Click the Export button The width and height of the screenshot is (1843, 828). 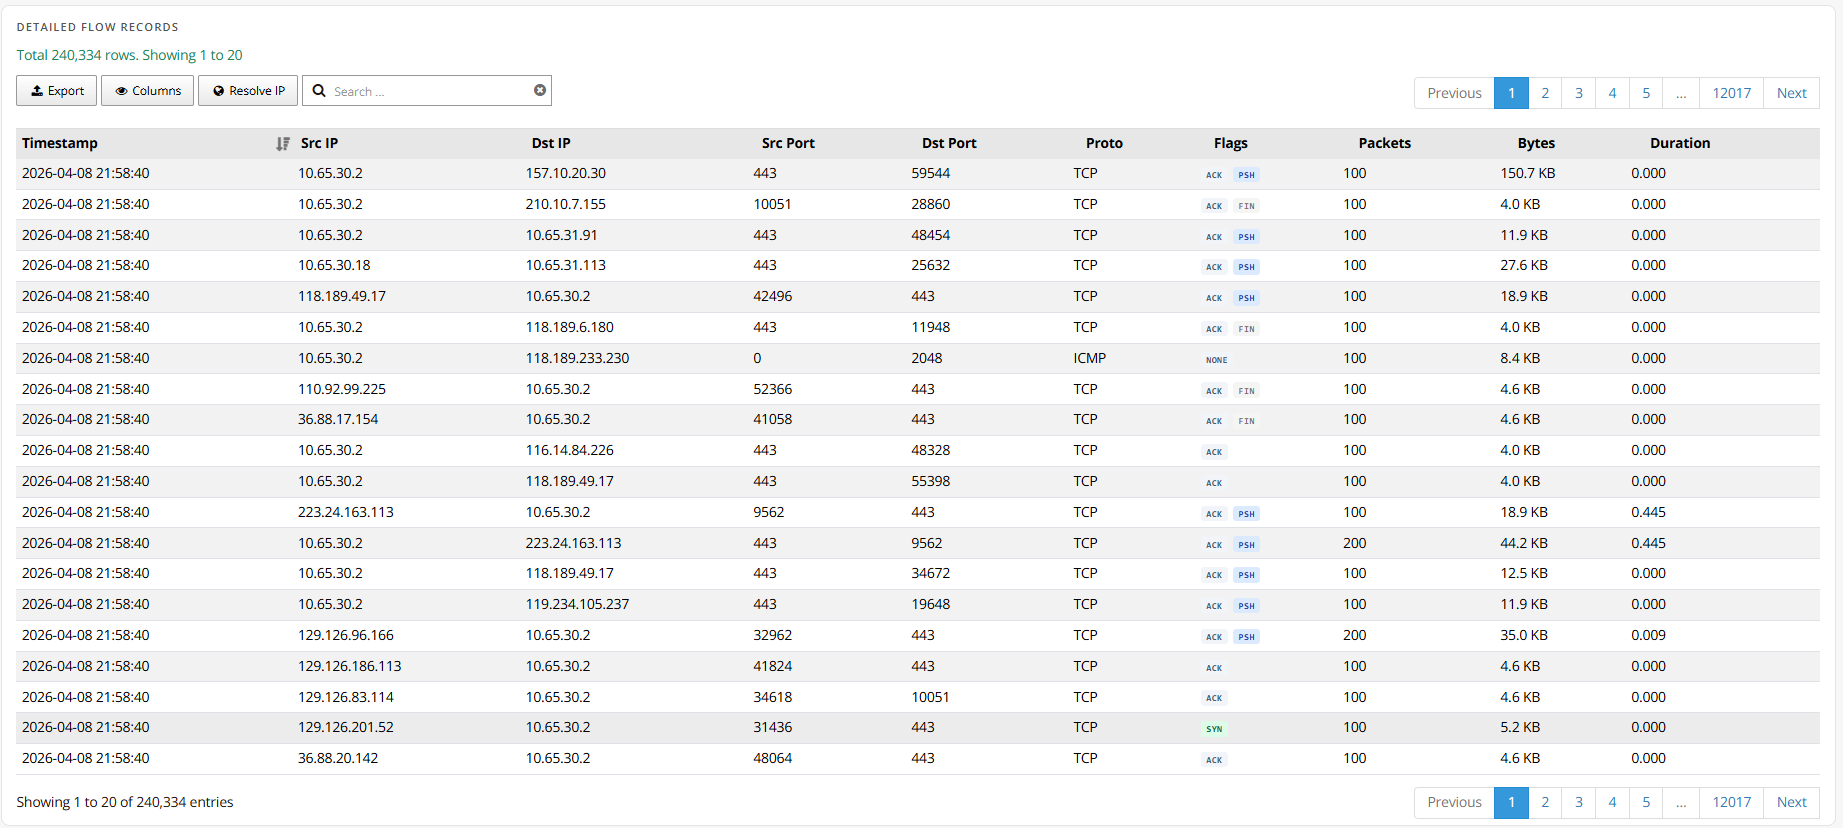click(57, 91)
